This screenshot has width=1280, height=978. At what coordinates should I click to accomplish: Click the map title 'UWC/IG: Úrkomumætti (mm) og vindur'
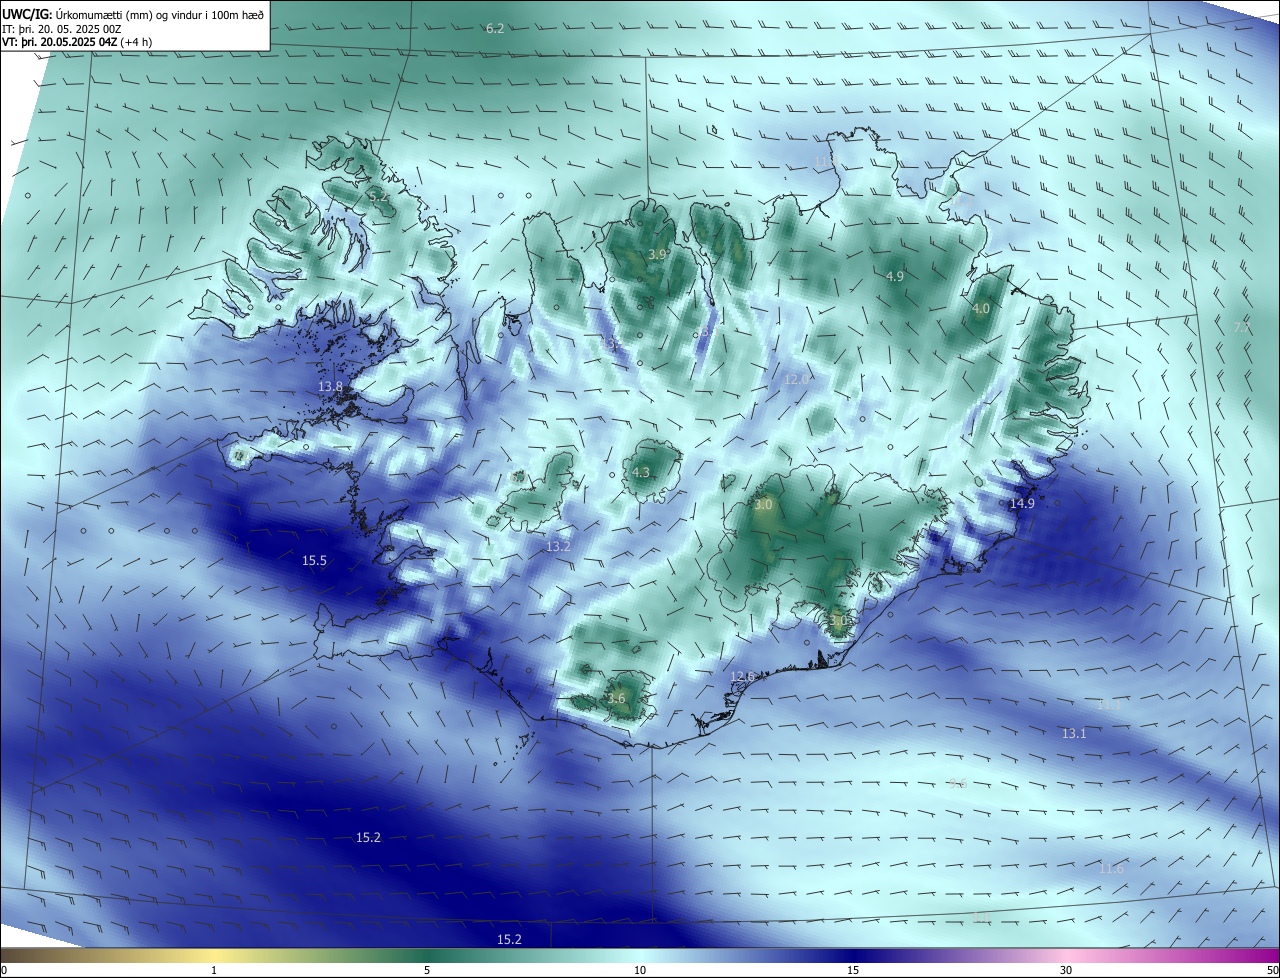click(134, 16)
